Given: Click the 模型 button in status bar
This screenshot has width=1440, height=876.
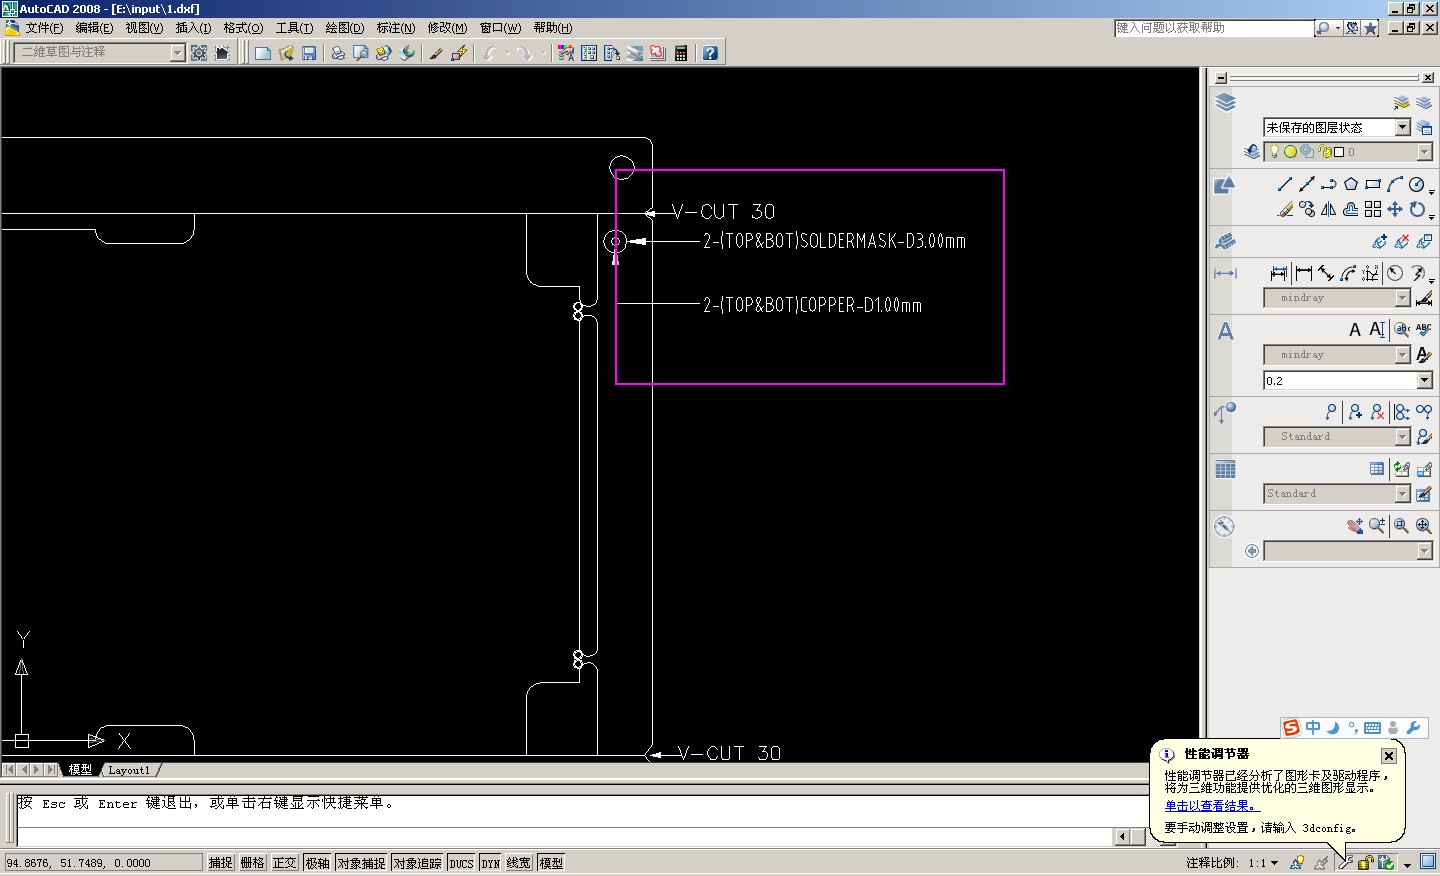Looking at the screenshot, I should (551, 862).
